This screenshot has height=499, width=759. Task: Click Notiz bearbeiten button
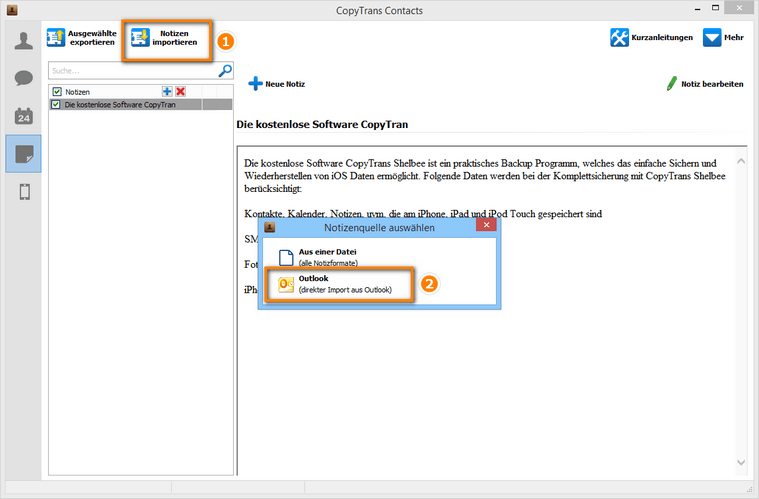click(x=705, y=84)
